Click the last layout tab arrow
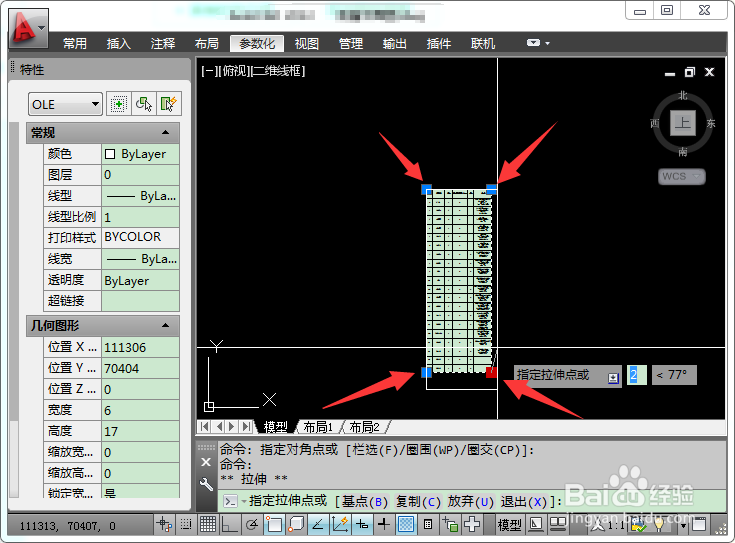 (x=246, y=427)
